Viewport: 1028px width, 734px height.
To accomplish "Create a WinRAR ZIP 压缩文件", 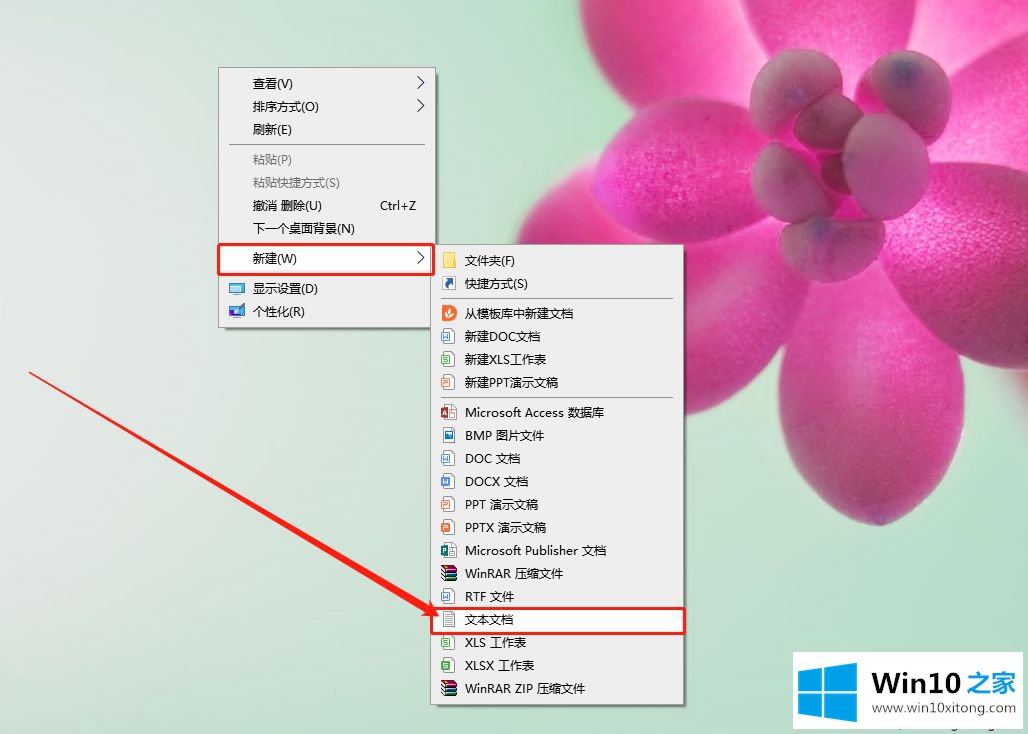I will coord(557,688).
